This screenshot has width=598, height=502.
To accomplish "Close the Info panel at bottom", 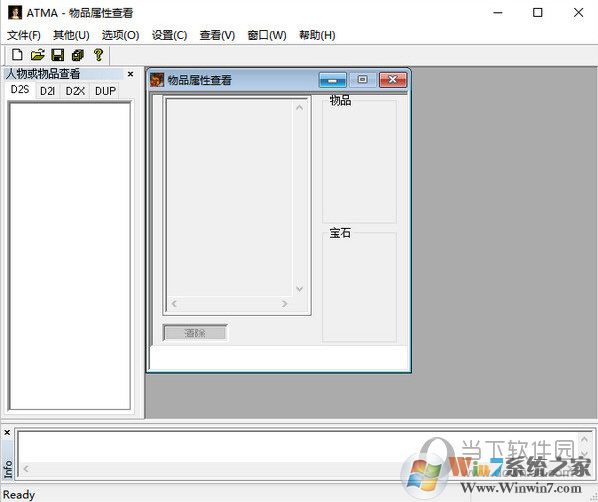I will click(x=7, y=433).
